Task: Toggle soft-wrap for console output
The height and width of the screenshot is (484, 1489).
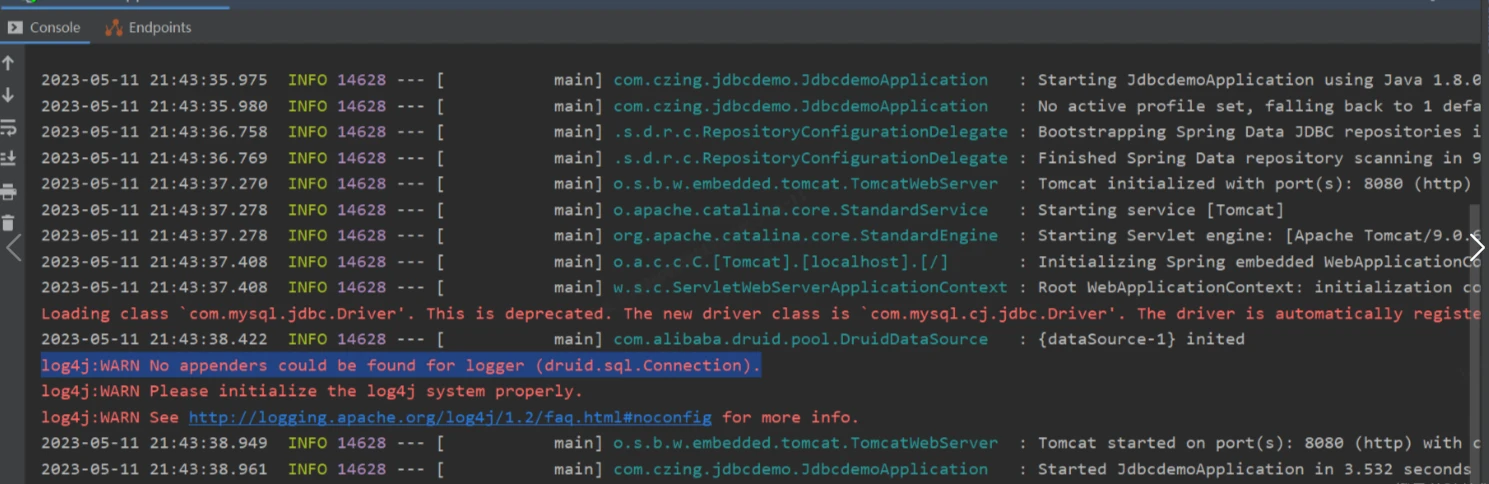Action: point(9,127)
